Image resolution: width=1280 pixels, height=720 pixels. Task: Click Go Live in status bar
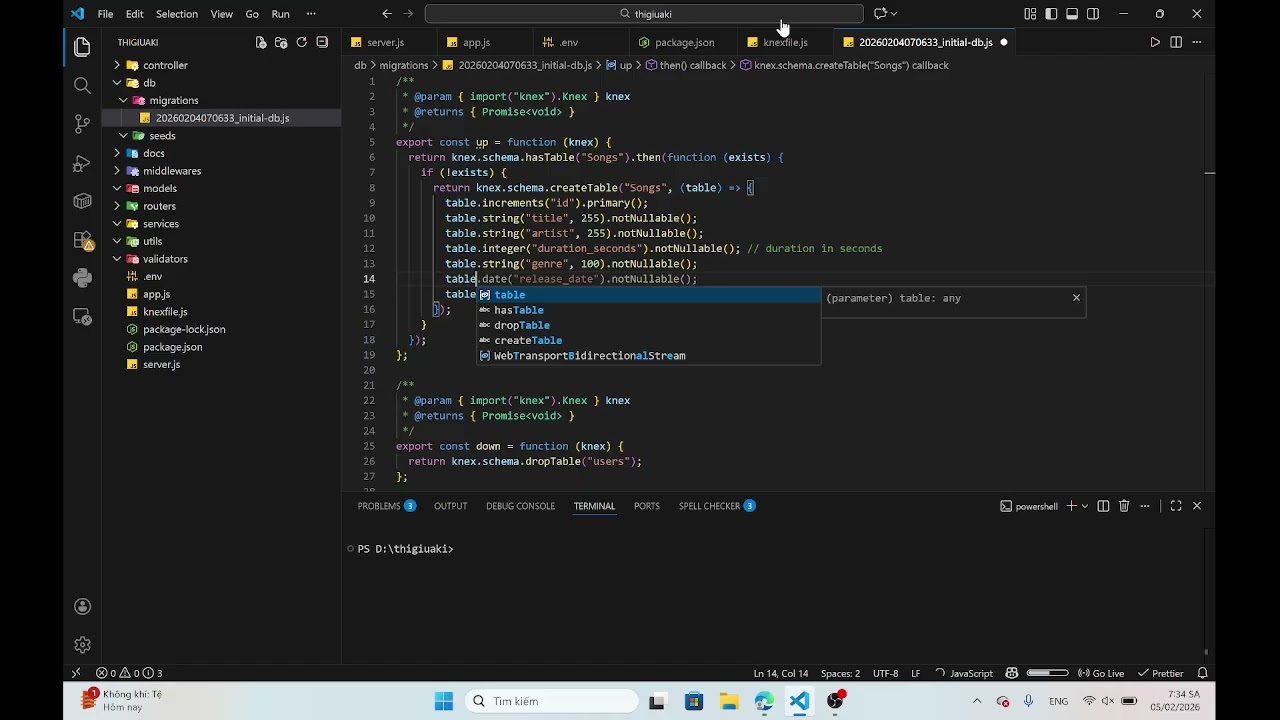[x=1099, y=673]
